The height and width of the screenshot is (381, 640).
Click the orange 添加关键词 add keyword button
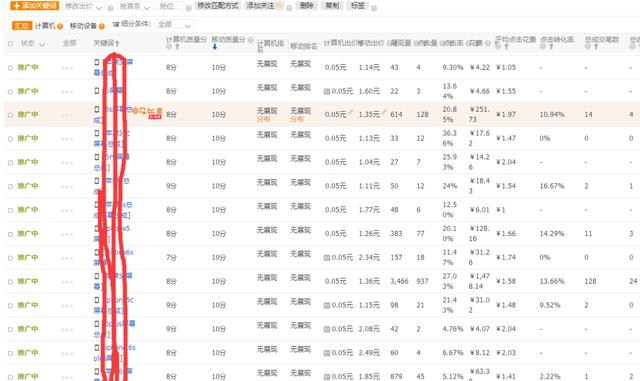tap(35, 6)
